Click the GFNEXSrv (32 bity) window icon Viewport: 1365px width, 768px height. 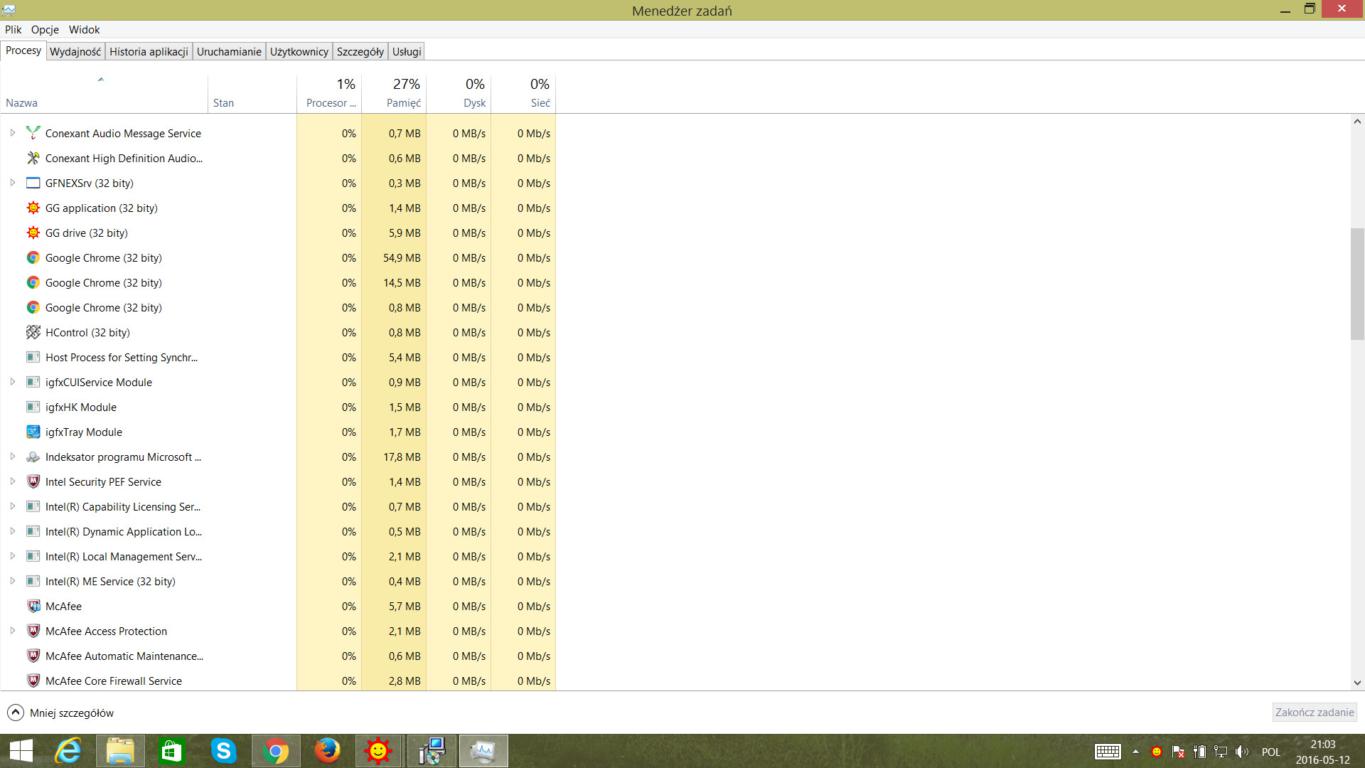(x=33, y=183)
